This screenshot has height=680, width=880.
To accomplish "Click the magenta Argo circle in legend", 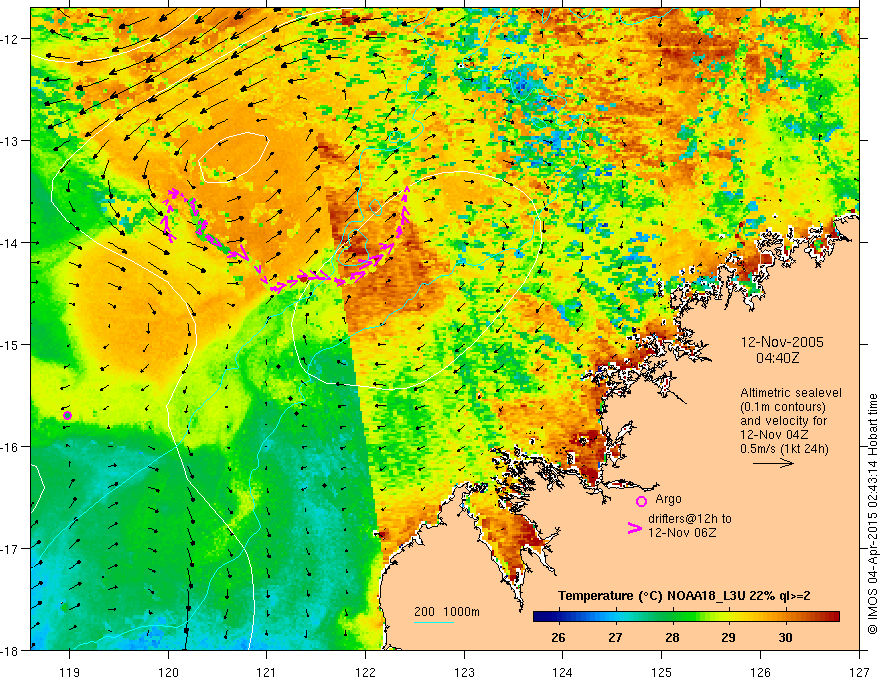I will (641, 501).
